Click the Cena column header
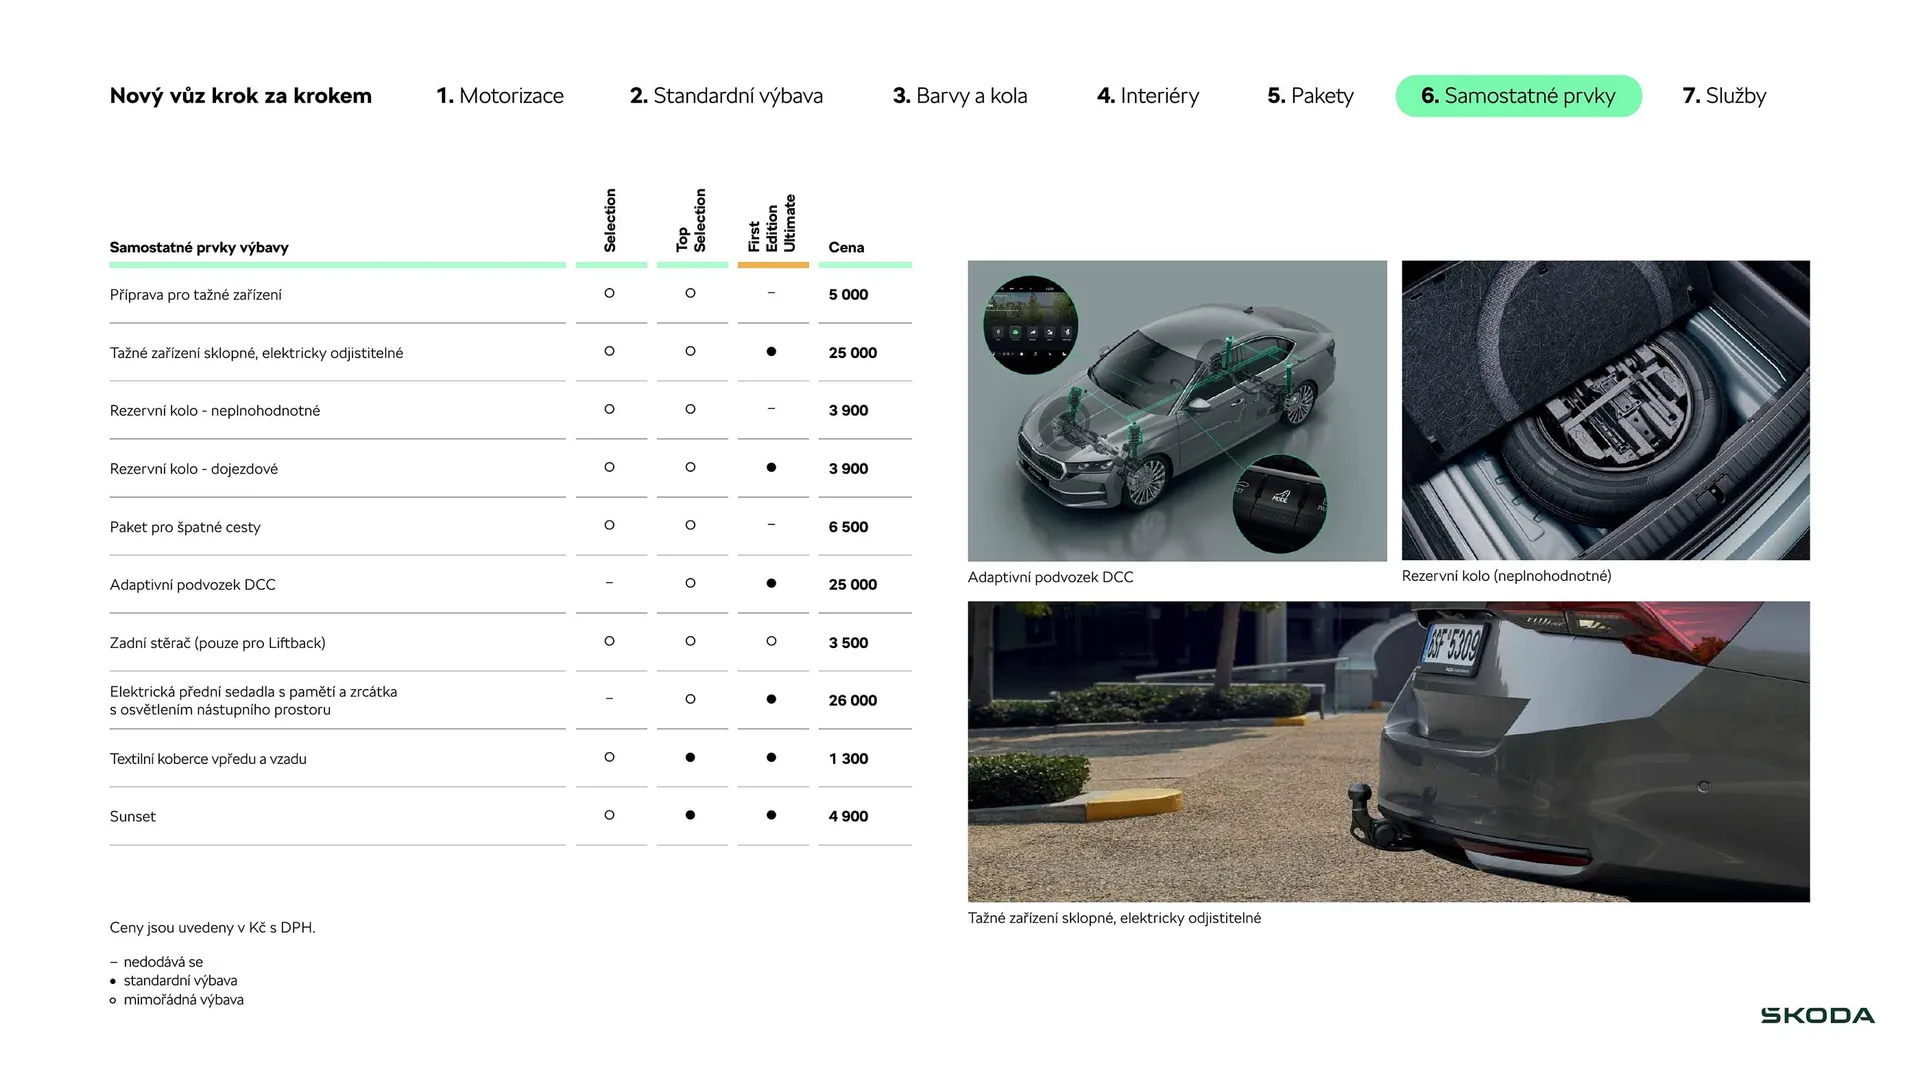Viewport: 1920px width, 1080px height. point(846,247)
